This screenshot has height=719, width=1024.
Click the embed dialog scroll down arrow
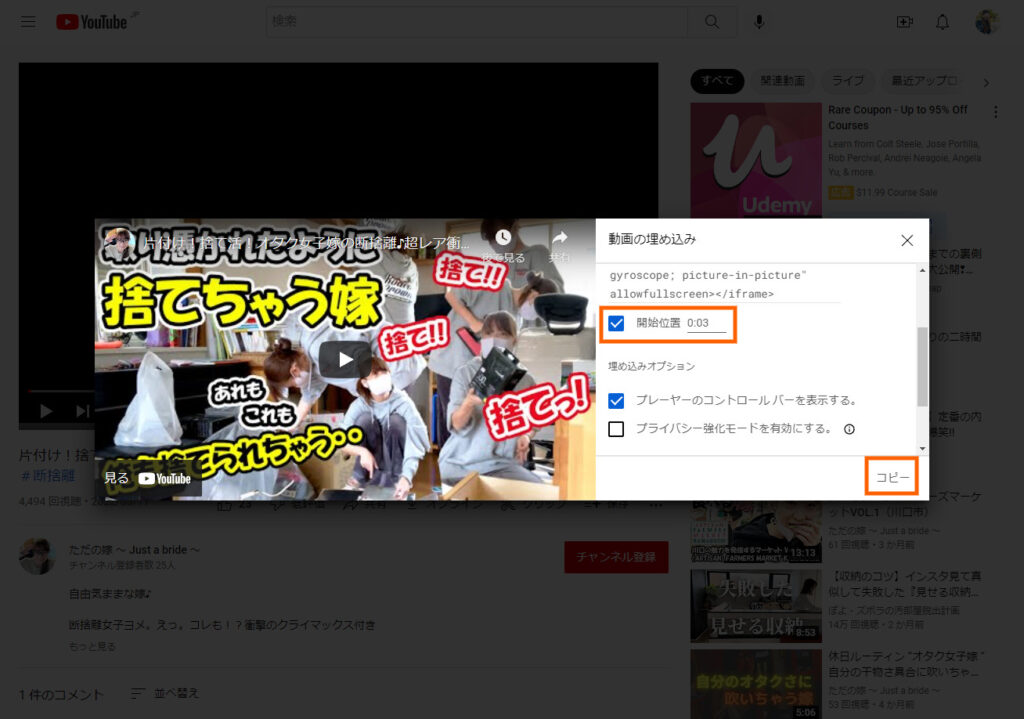(x=922, y=448)
